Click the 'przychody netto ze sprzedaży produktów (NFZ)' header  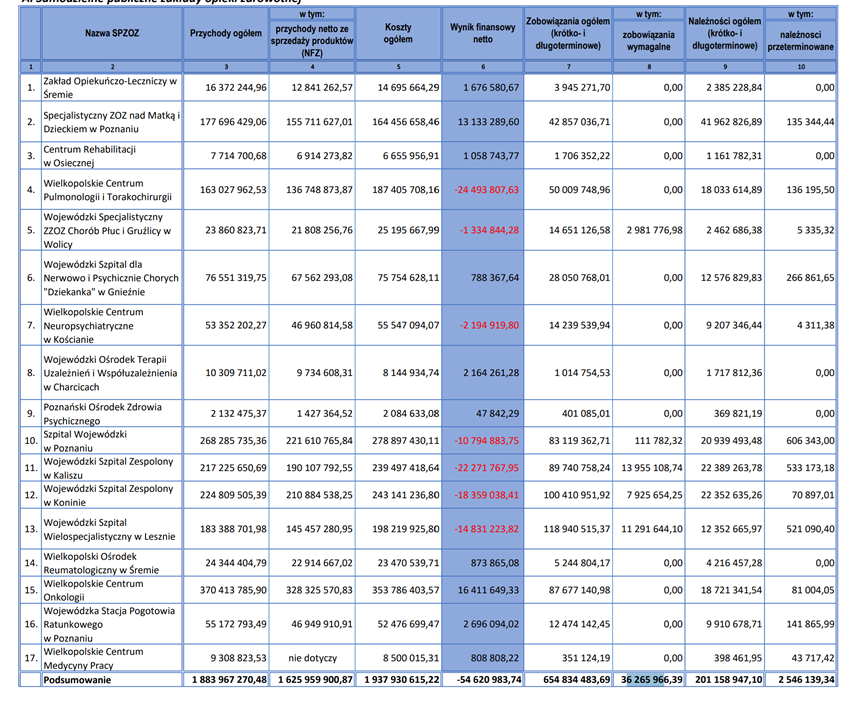(x=312, y=40)
